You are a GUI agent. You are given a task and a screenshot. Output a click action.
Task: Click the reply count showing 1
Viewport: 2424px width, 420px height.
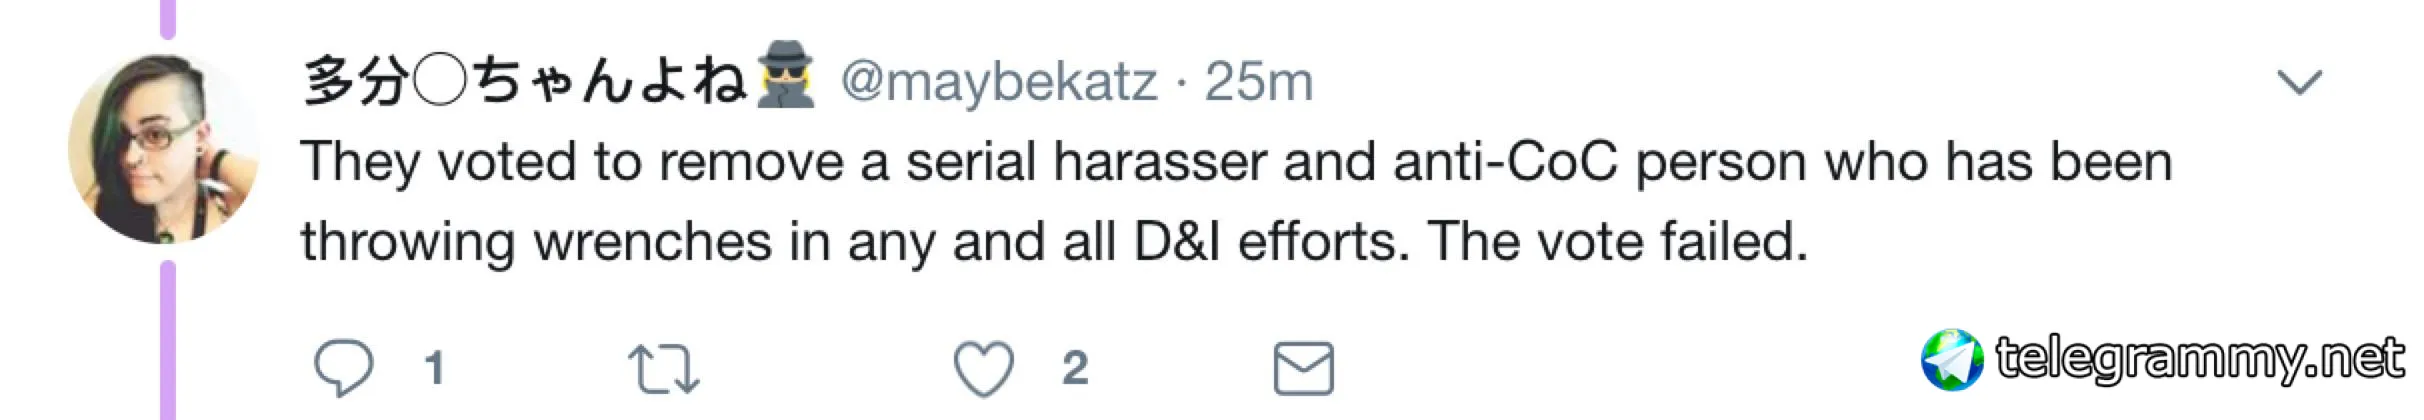[434, 368]
